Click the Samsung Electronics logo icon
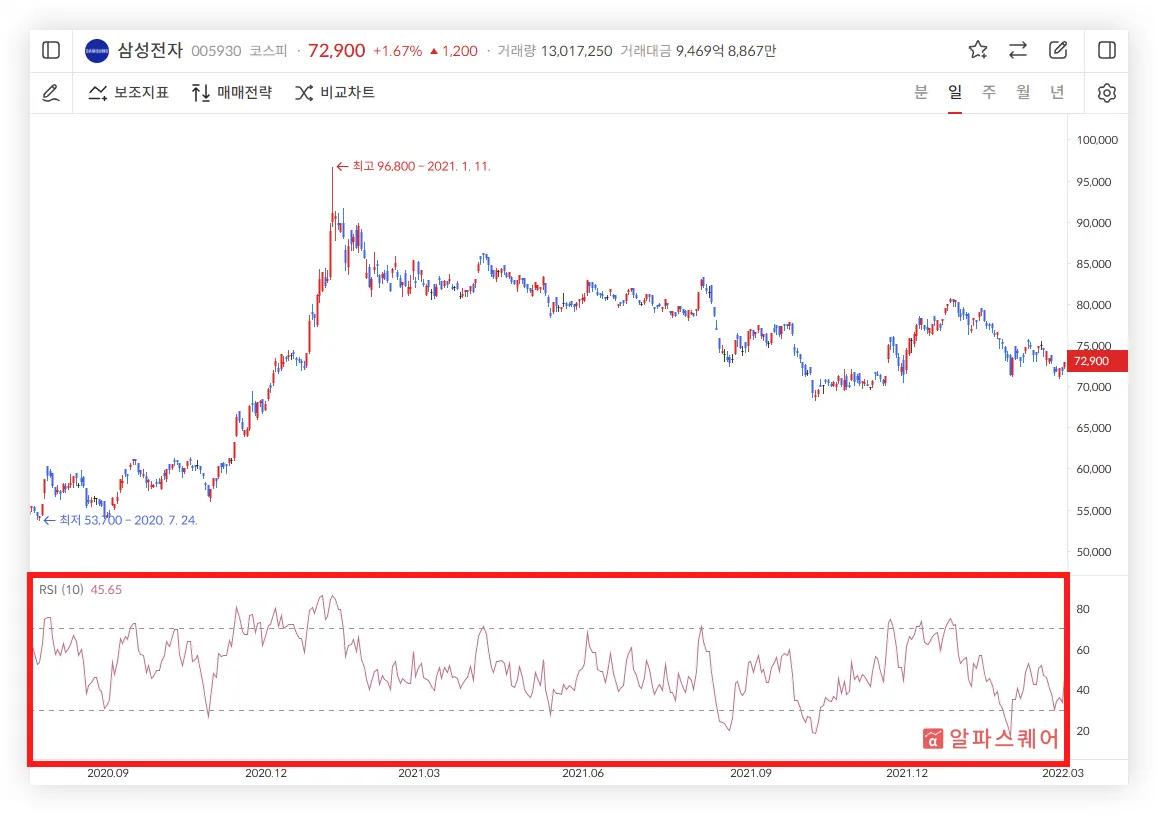Image resolution: width=1159 pixels, height=815 pixels. pos(97,51)
